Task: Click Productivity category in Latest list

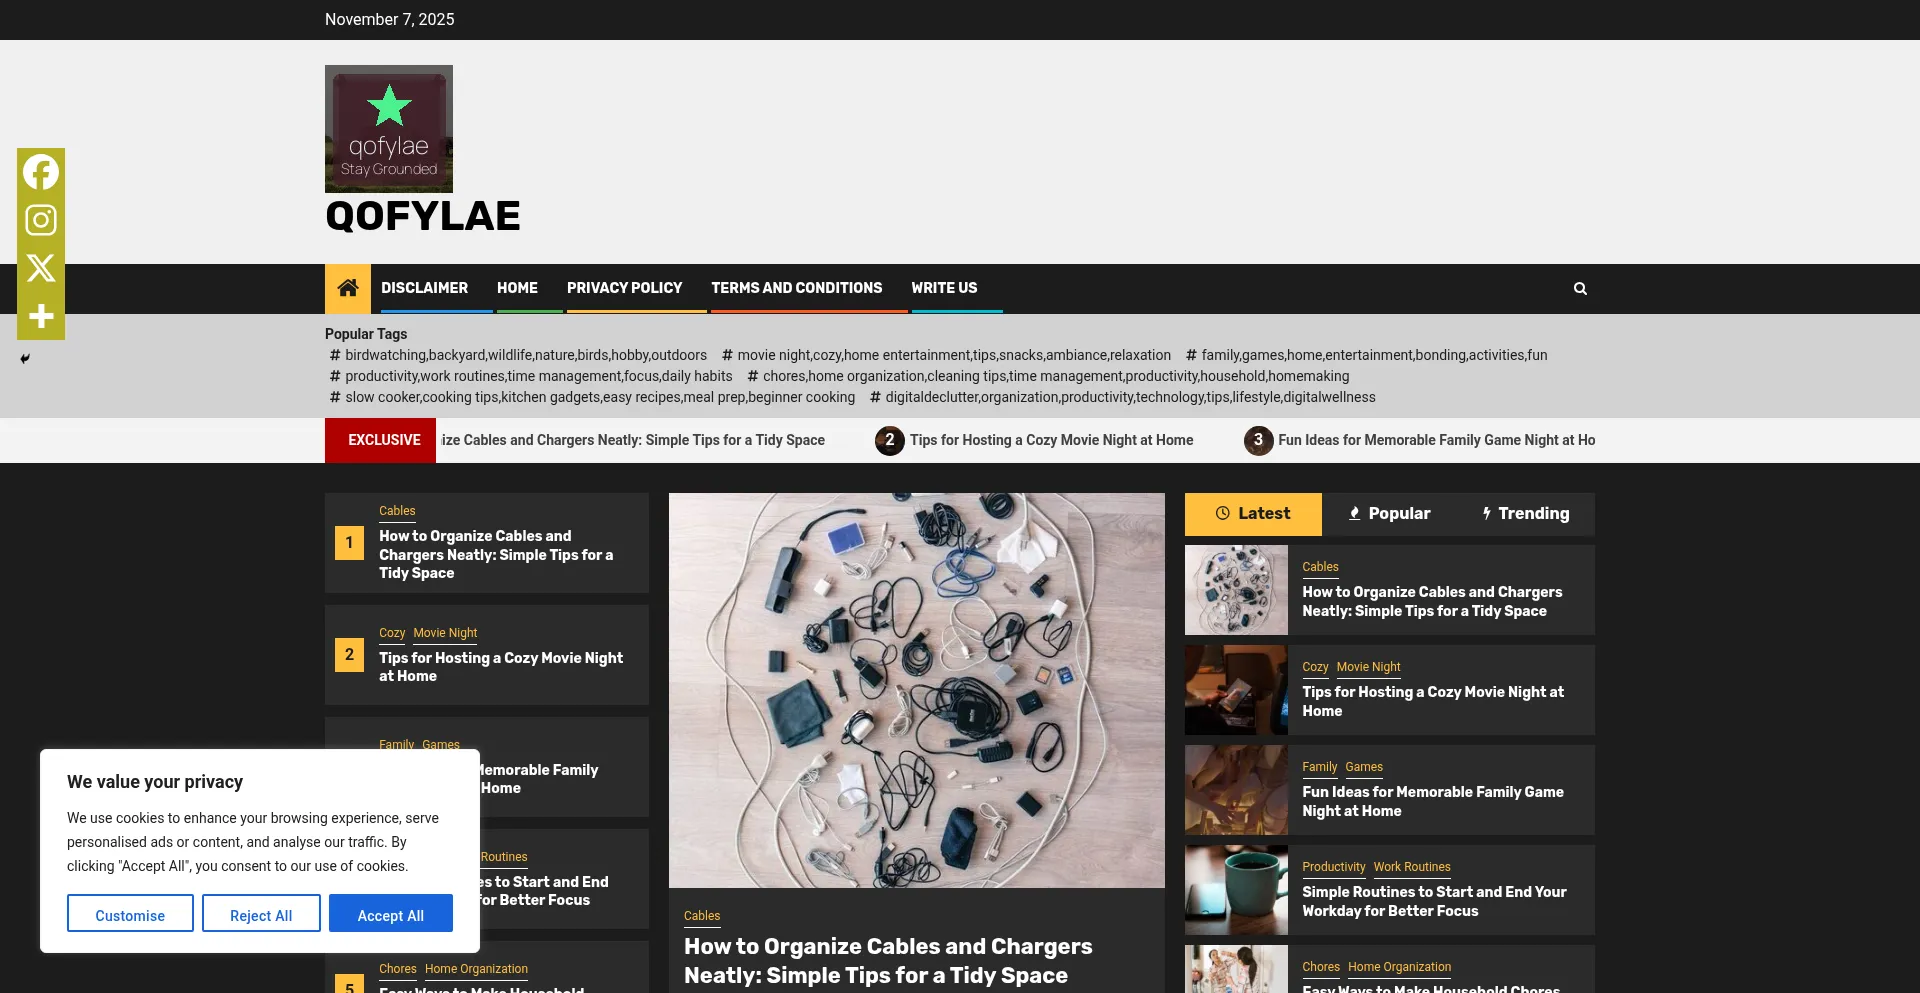Action: [x=1333, y=867]
